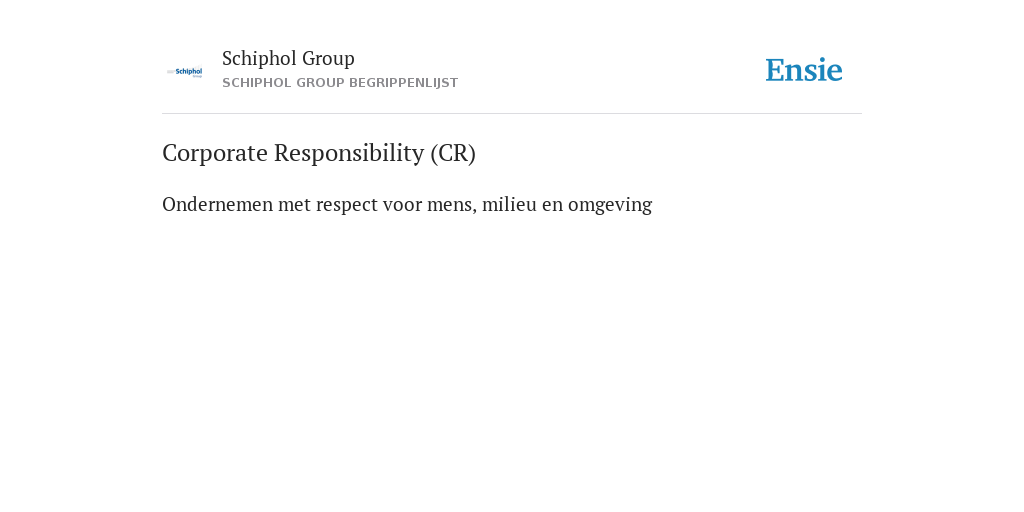Image resolution: width=1024 pixels, height=512 pixels.
Task: Click the word 'Responsibility' in the heading
Action: point(349,153)
